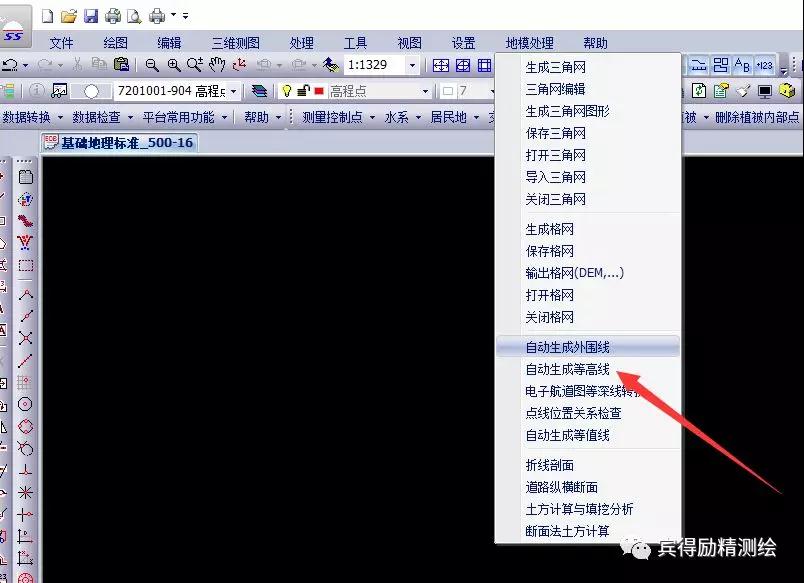The height and width of the screenshot is (583, 804).
Task: Select 自动生成等高线 from the menu
Action: (567, 369)
